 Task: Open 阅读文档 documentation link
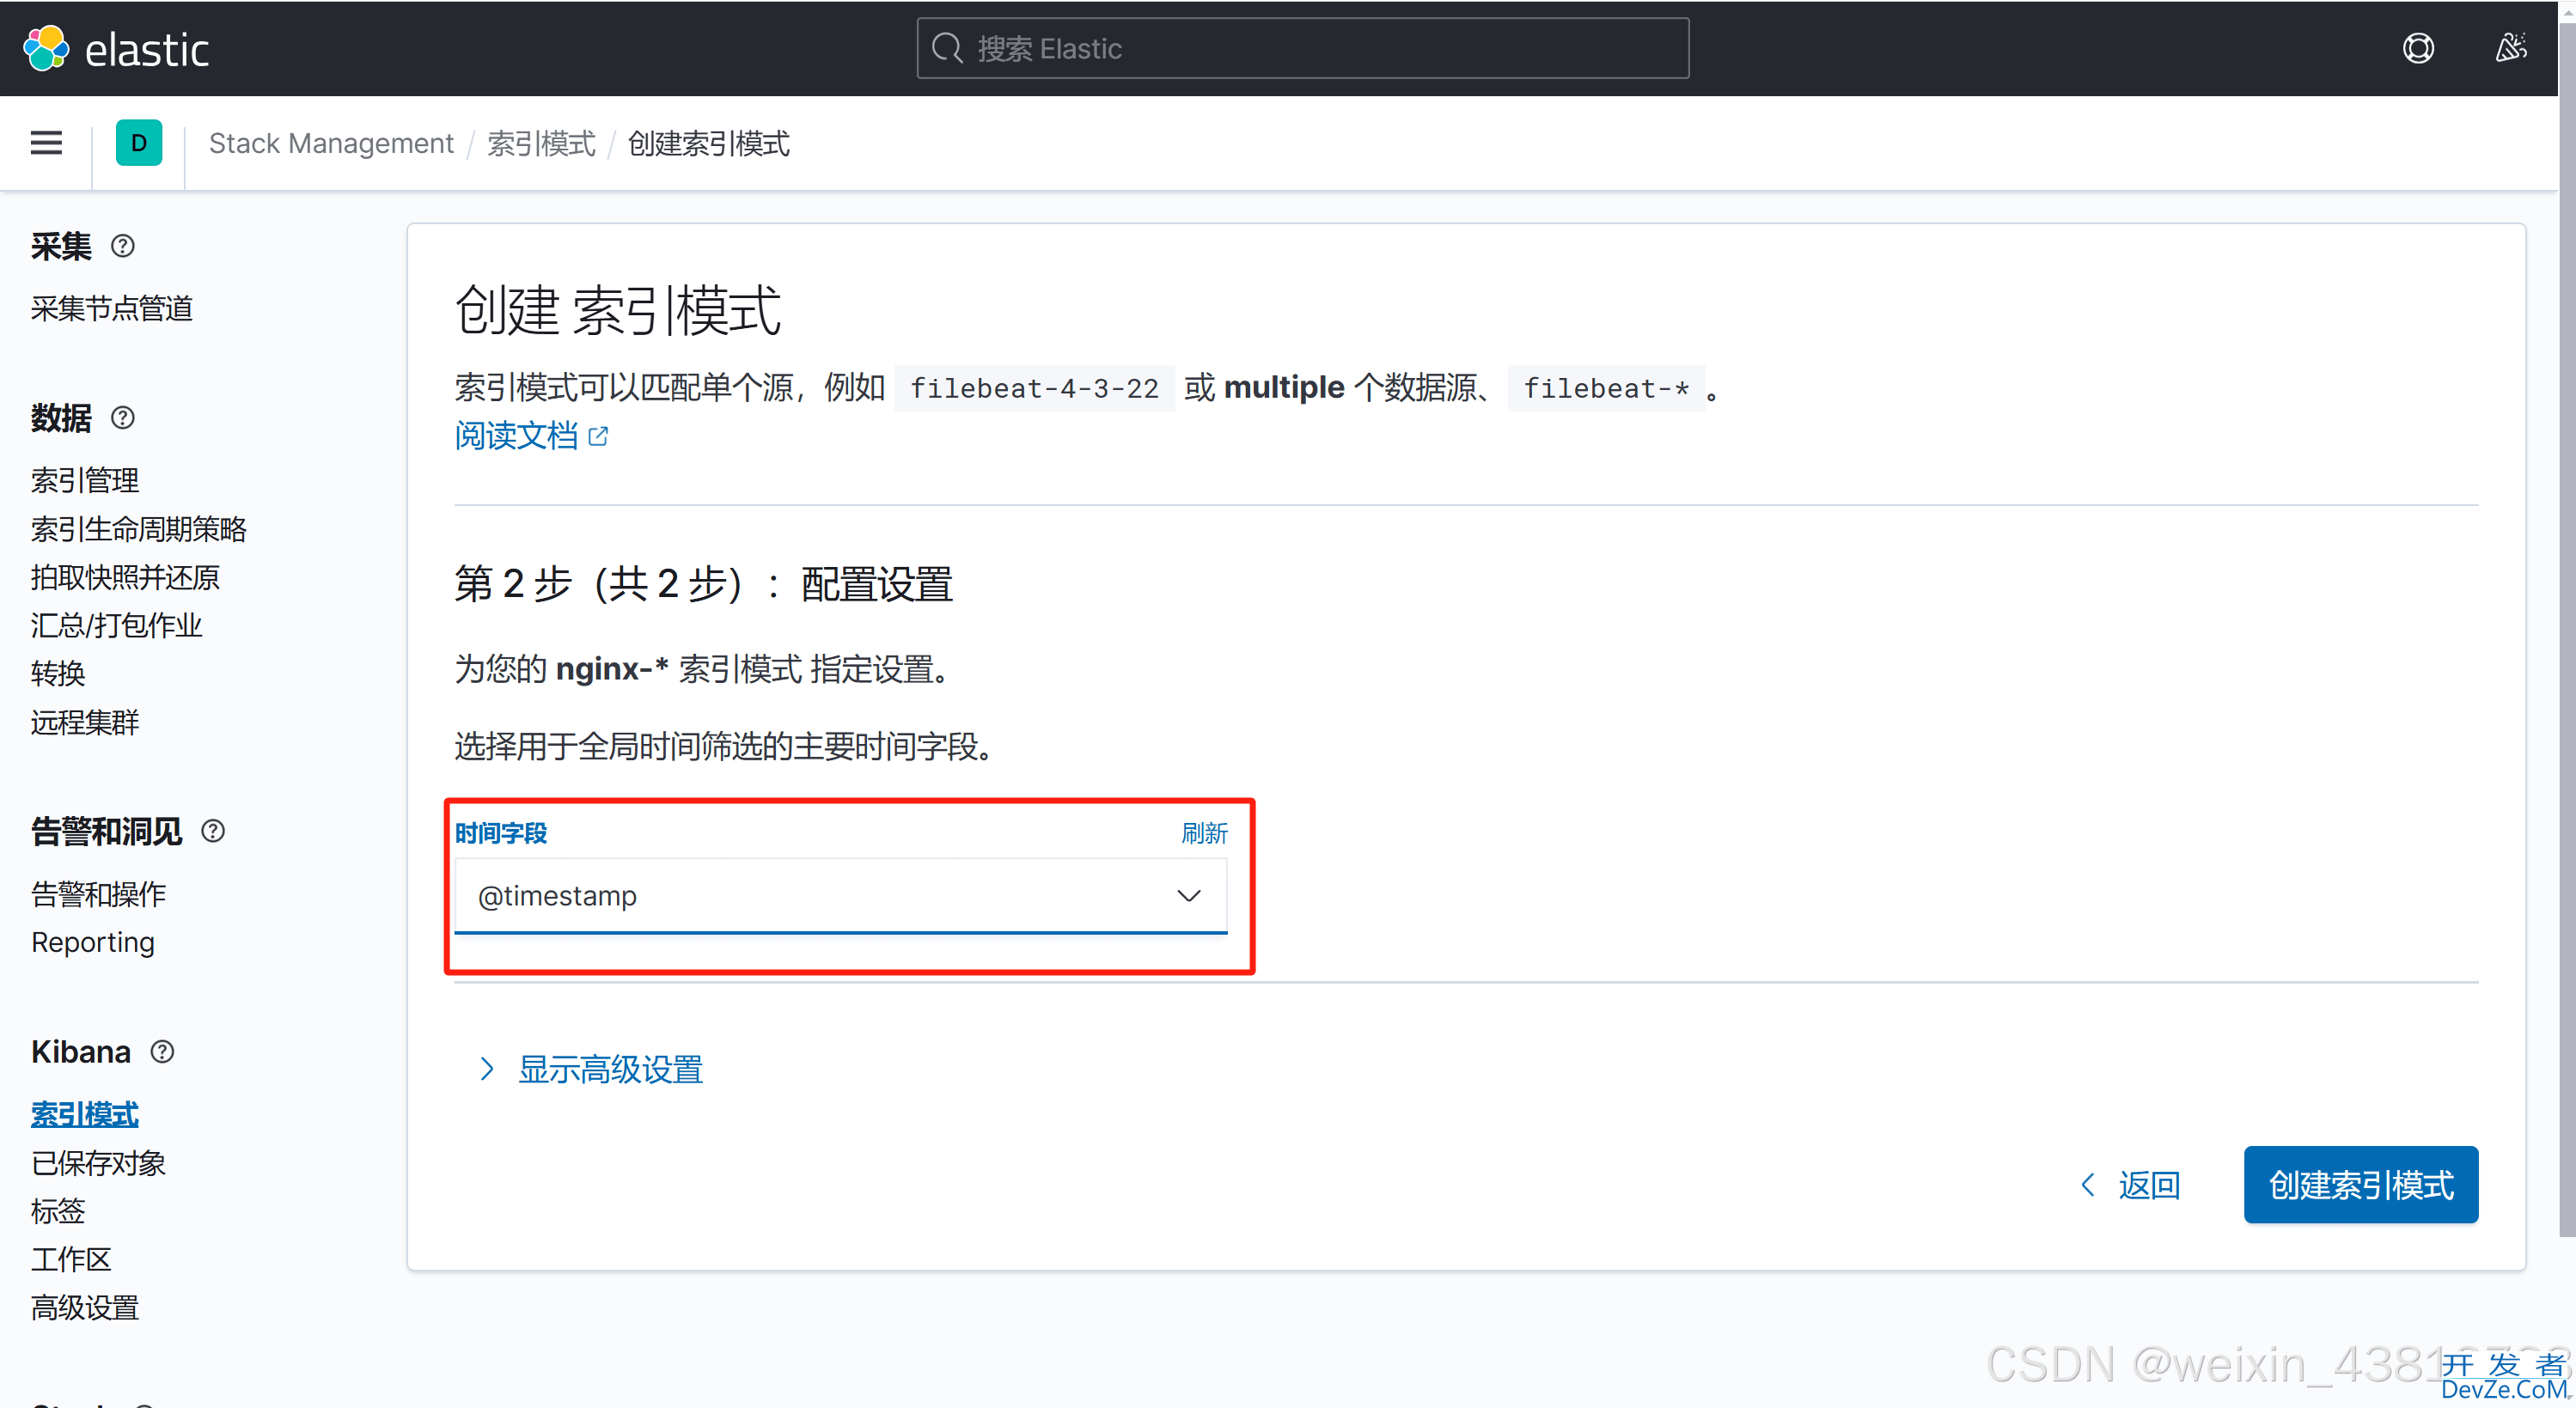coord(517,436)
